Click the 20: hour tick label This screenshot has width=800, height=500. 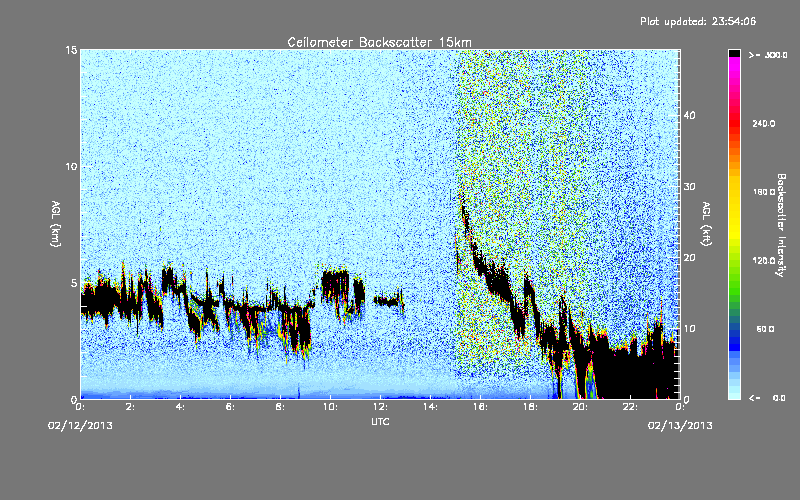tap(581, 407)
